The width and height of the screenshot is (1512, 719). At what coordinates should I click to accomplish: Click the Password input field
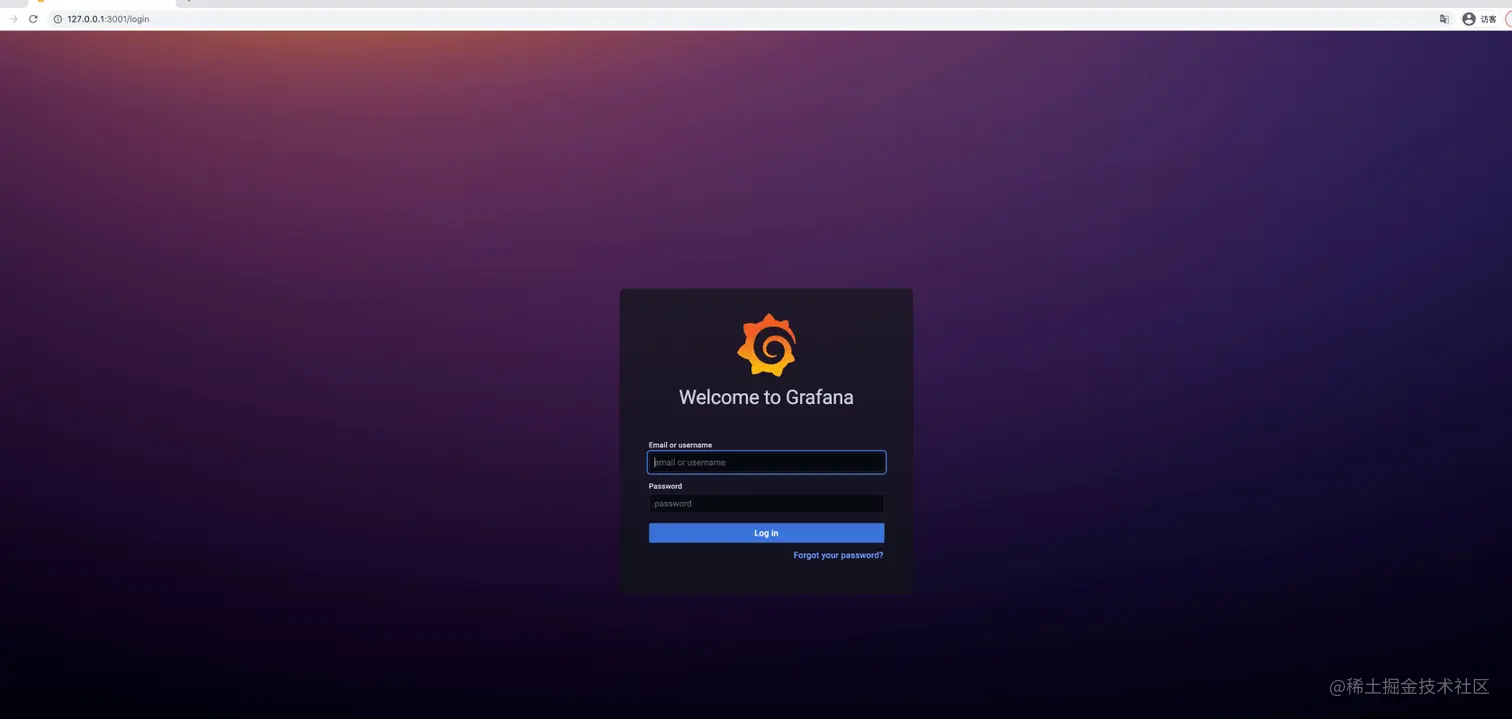pyautogui.click(x=766, y=504)
